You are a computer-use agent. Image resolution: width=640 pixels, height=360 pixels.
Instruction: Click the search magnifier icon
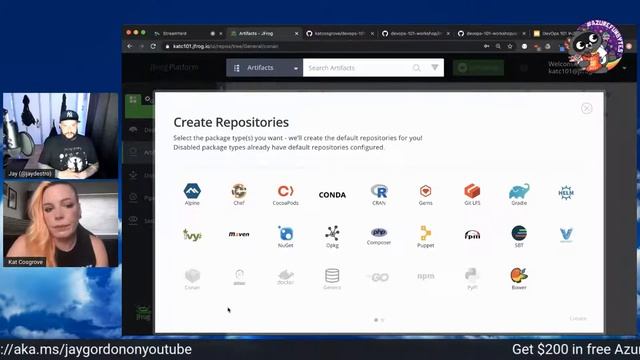(x=416, y=68)
